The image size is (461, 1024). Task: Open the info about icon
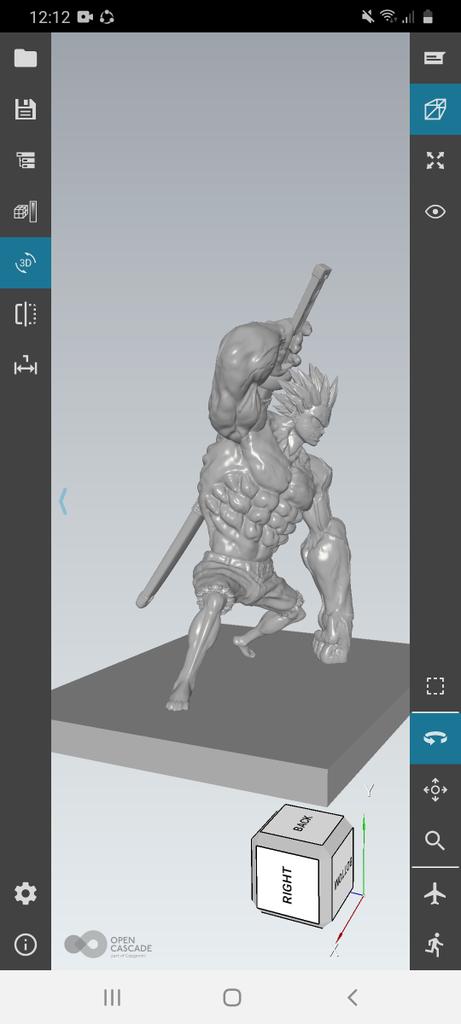pyautogui.click(x=25, y=944)
